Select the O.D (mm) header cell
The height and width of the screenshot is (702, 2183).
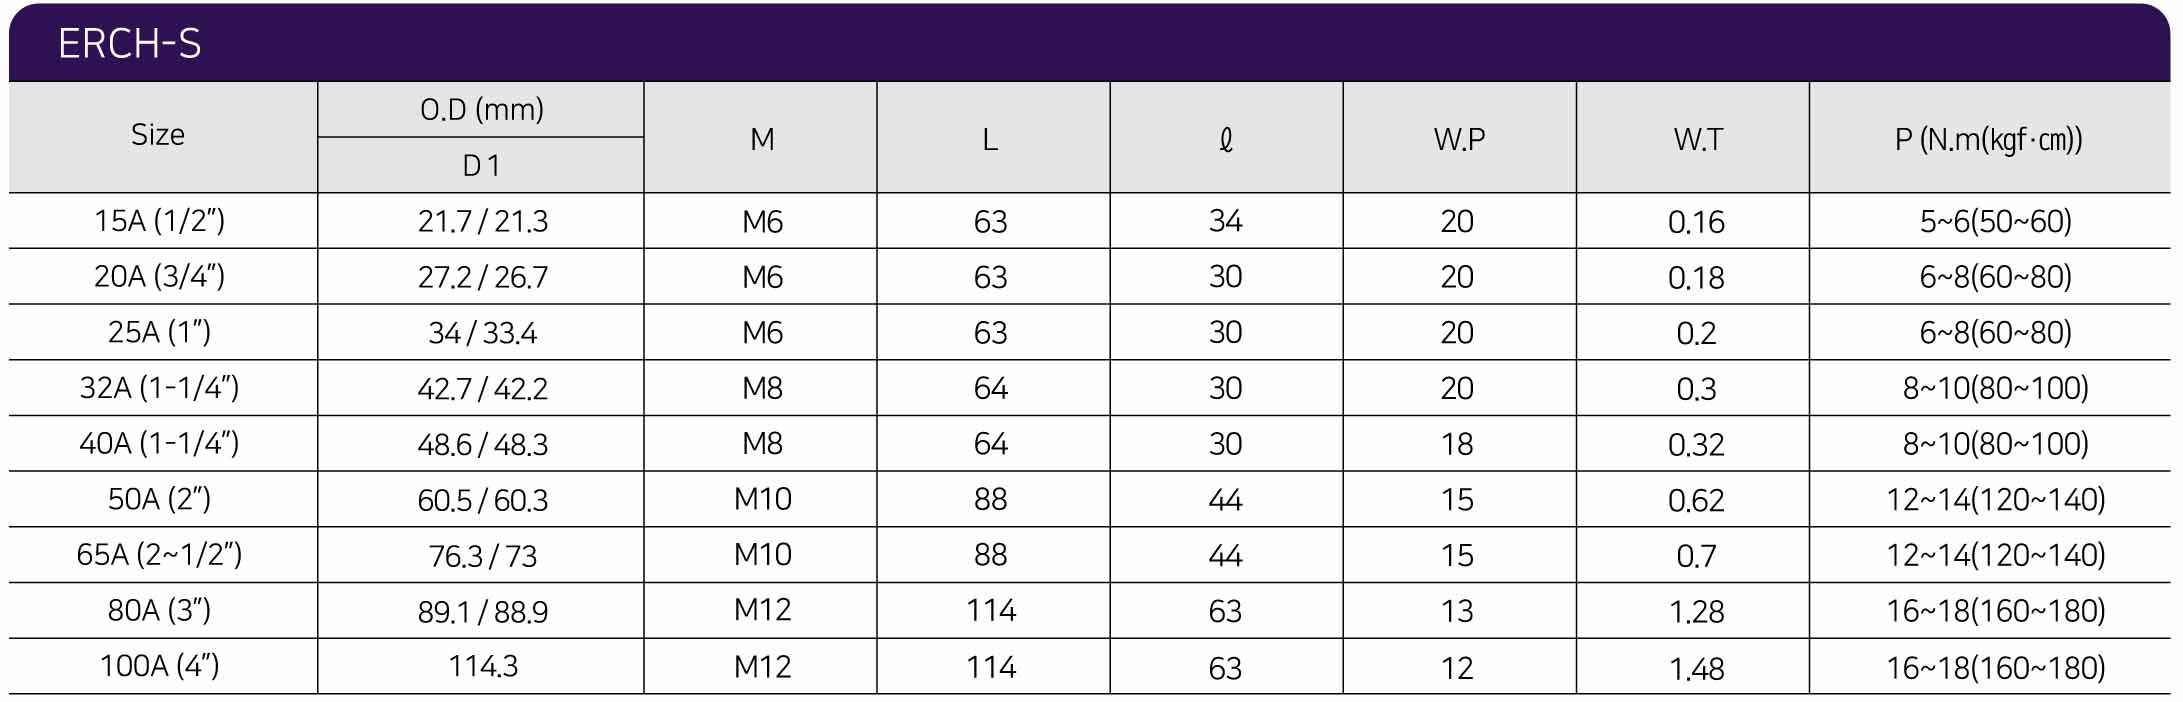click(482, 109)
